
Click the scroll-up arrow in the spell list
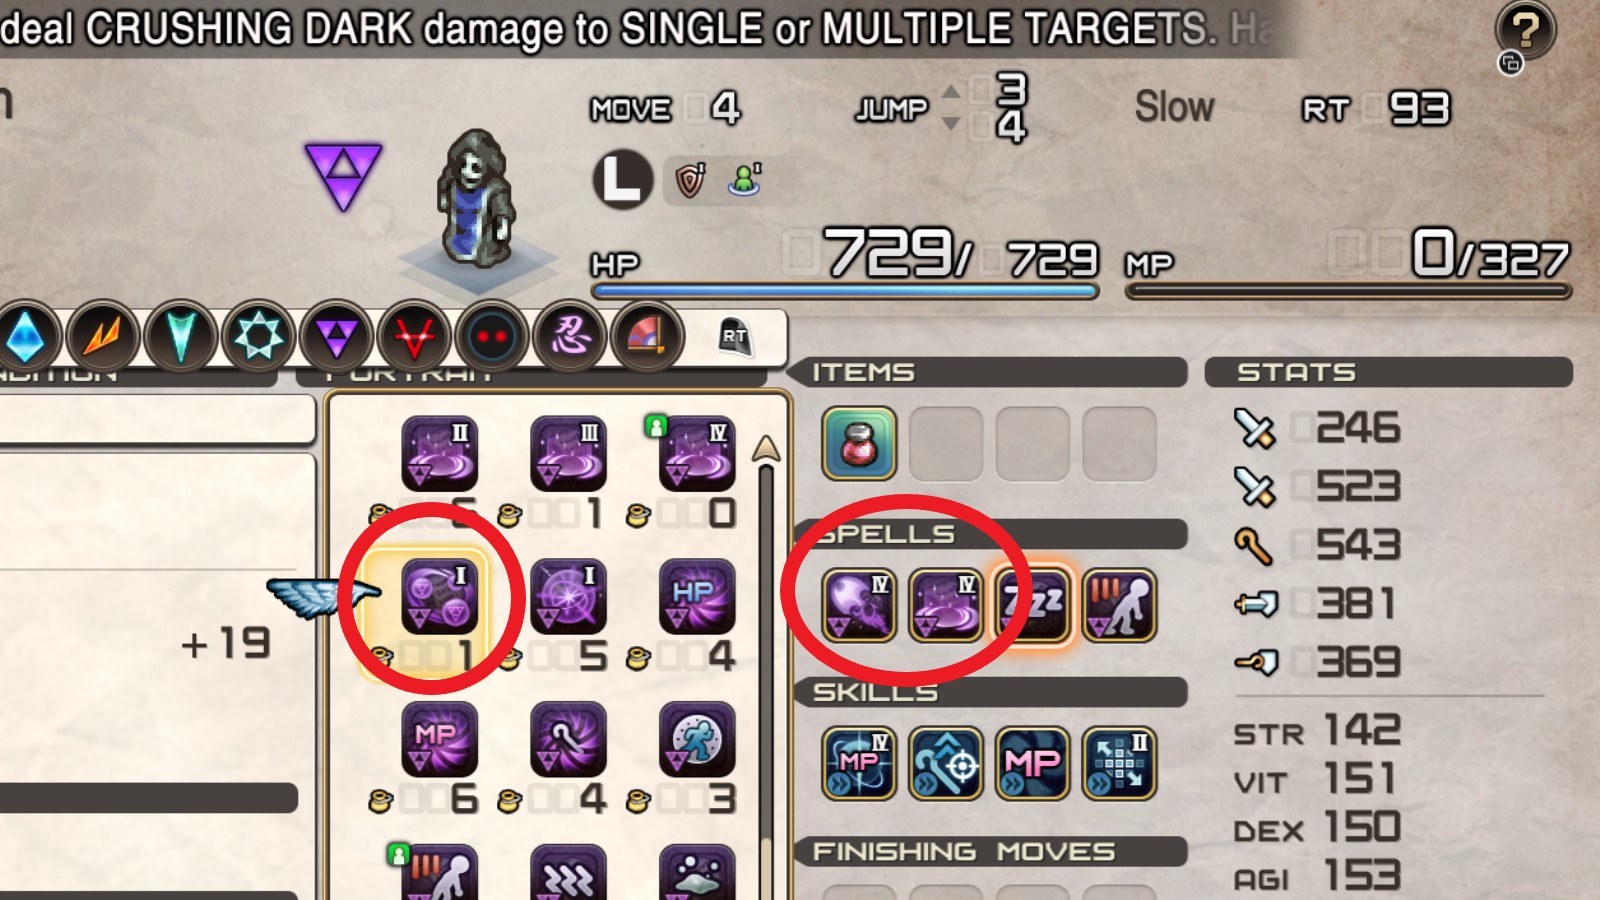tap(766, 448)
